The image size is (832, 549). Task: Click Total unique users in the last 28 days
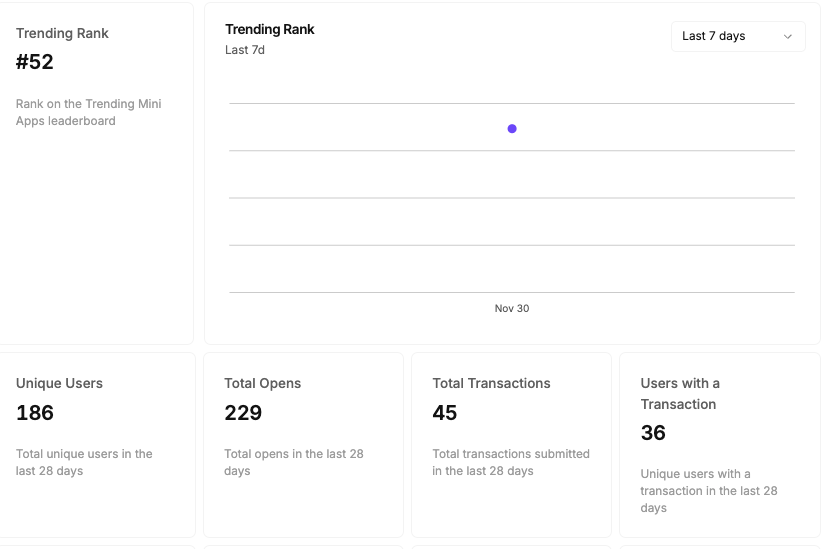point(84,462)
